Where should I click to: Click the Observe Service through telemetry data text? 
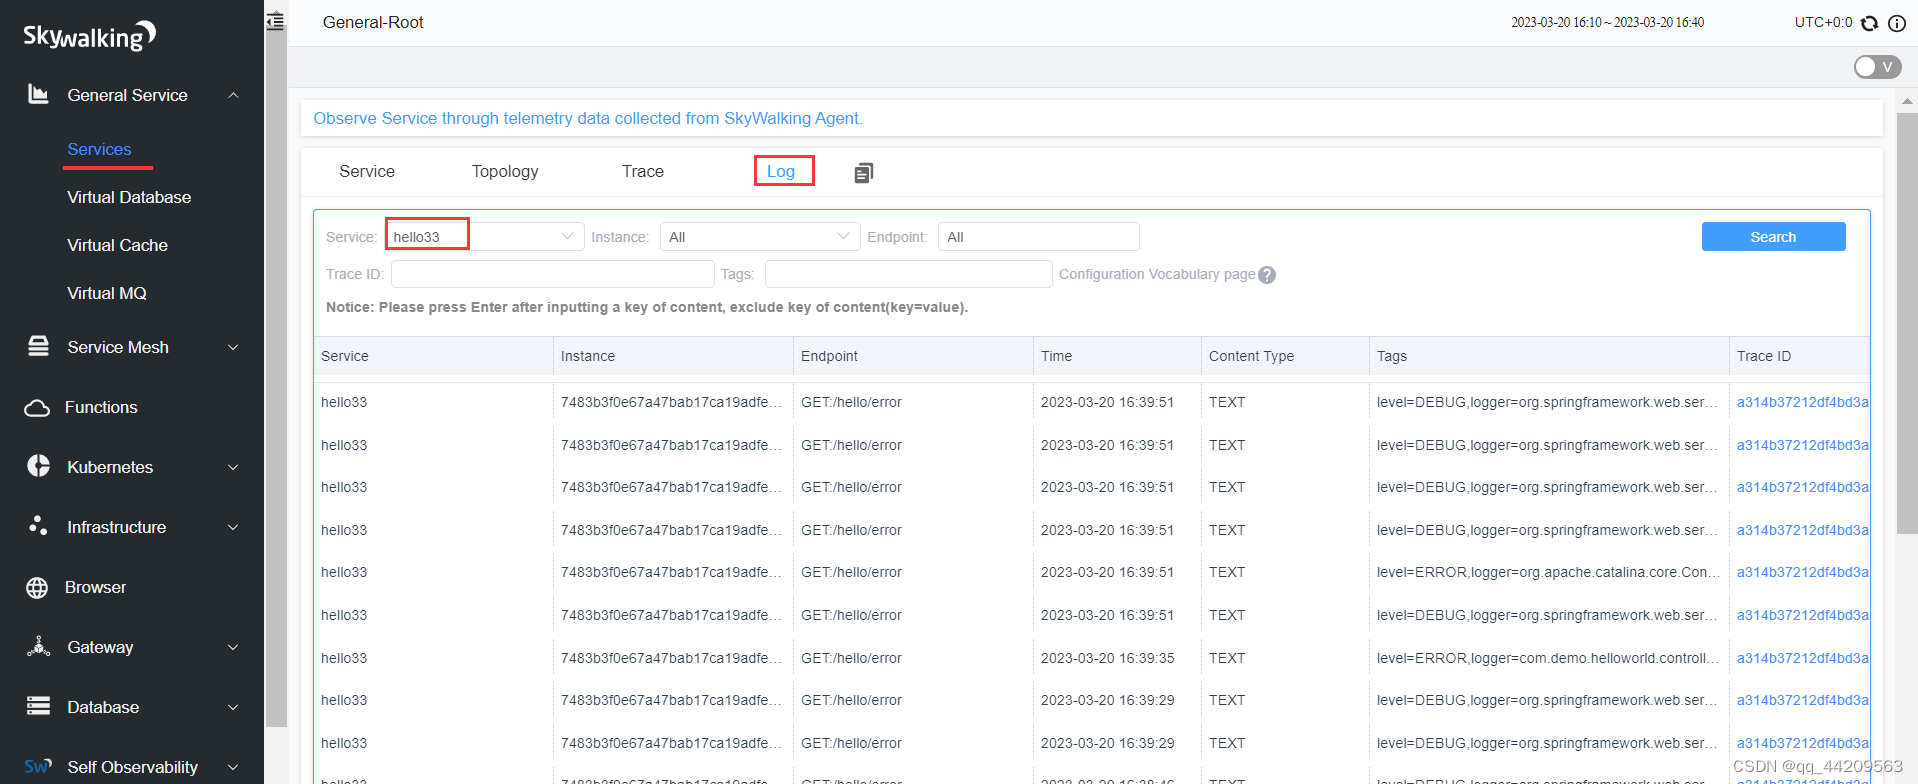pos(588,118)
